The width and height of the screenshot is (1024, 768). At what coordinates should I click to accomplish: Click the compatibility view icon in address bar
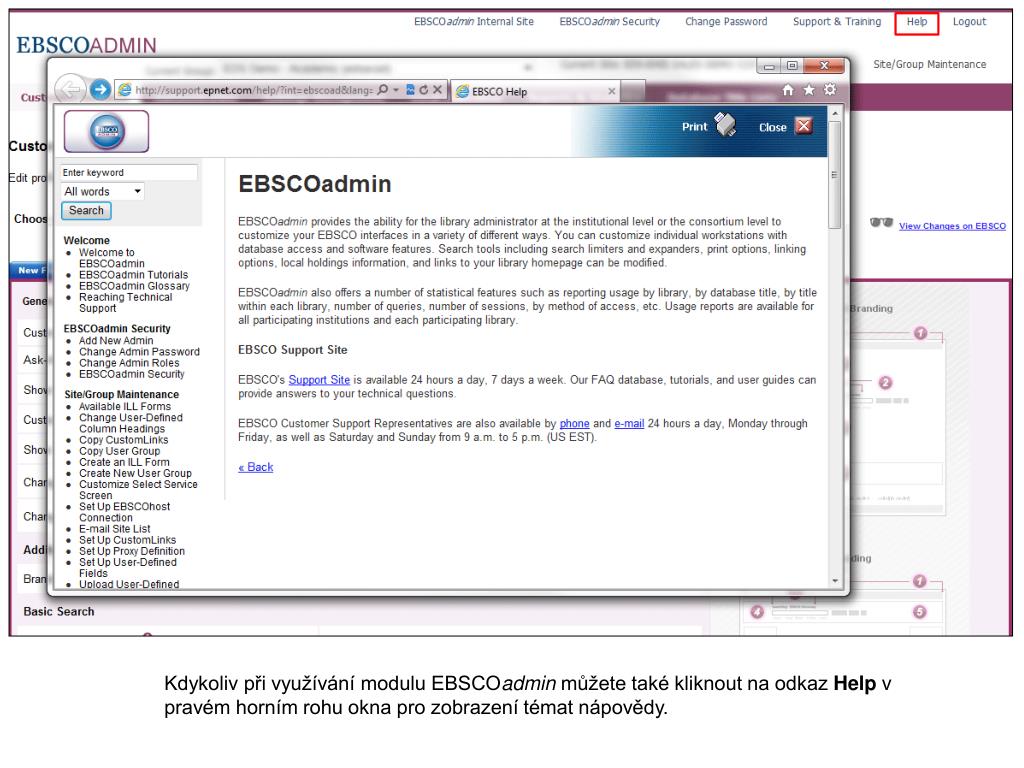[410, 90]
